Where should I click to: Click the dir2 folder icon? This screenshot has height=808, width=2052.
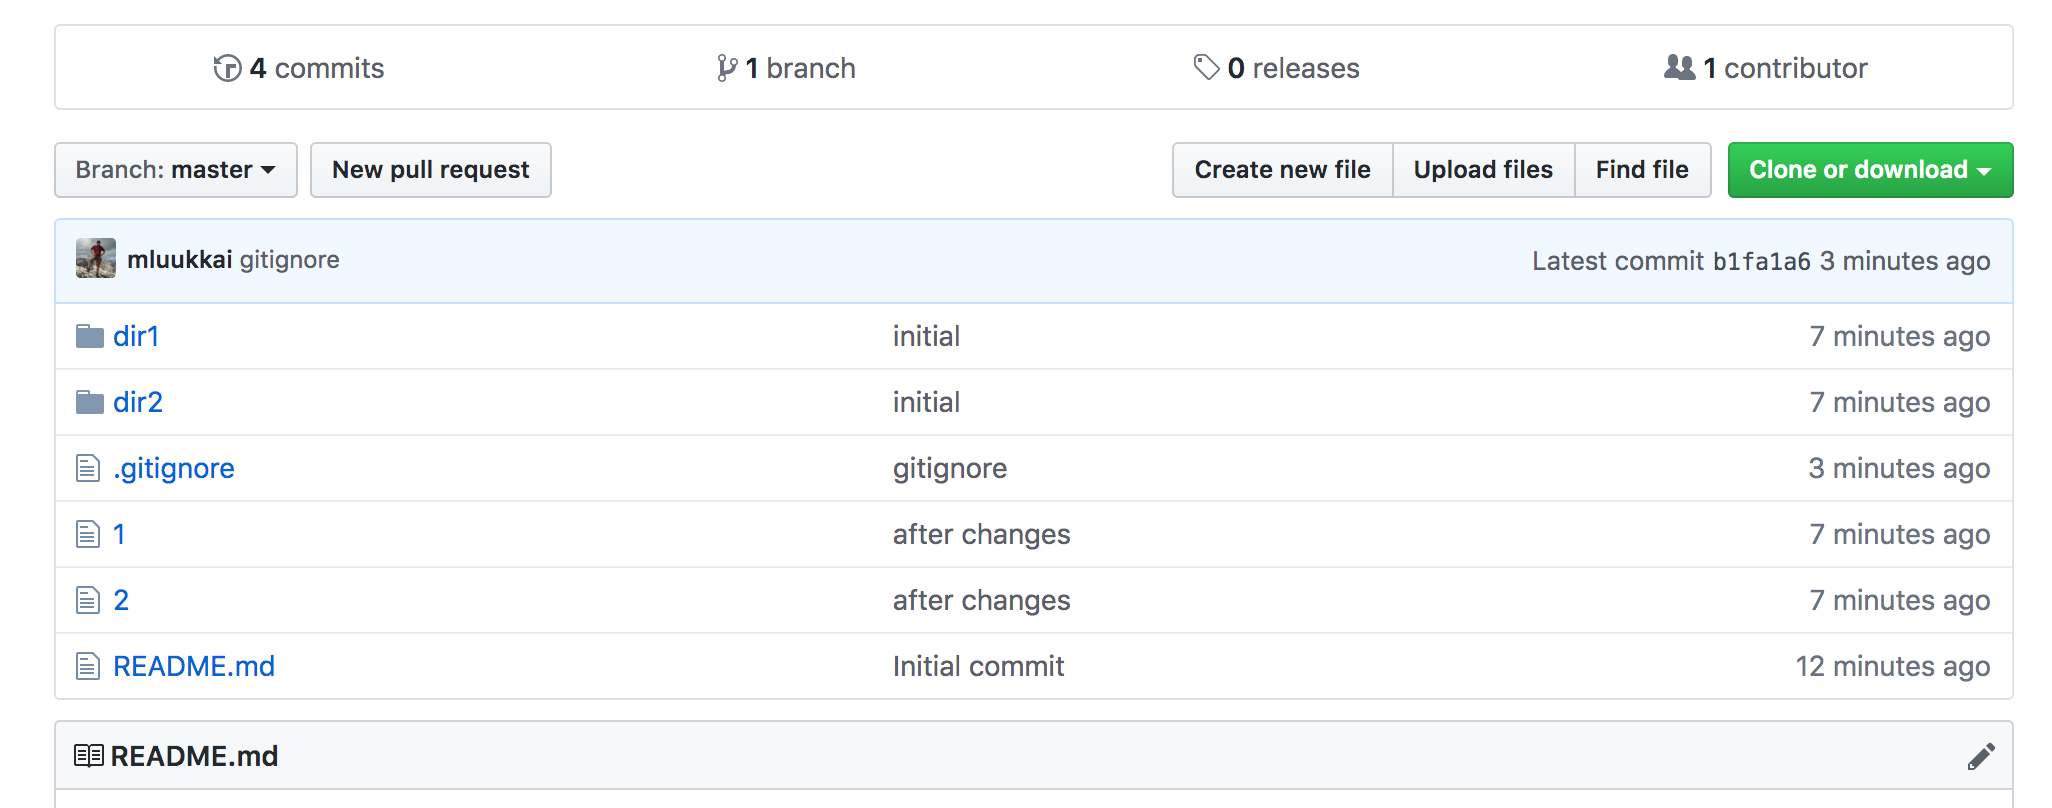(90, 402)
